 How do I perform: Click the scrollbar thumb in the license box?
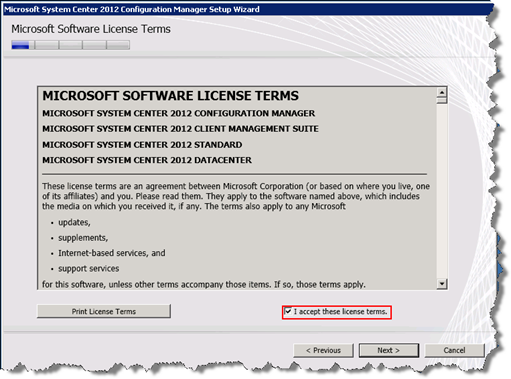tap(442, 100)
